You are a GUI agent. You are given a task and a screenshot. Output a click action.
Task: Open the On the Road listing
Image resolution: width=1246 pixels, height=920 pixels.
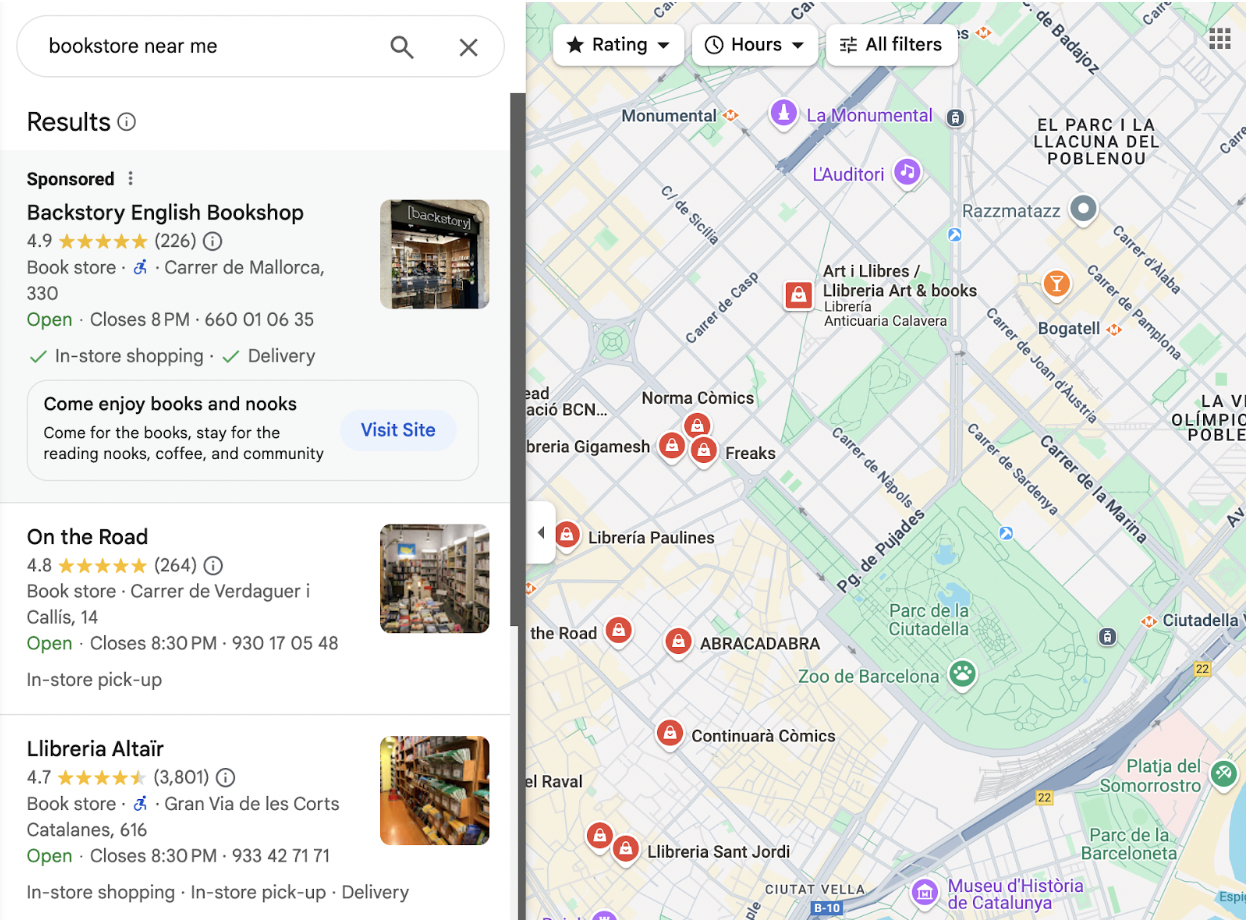point(87,537)
